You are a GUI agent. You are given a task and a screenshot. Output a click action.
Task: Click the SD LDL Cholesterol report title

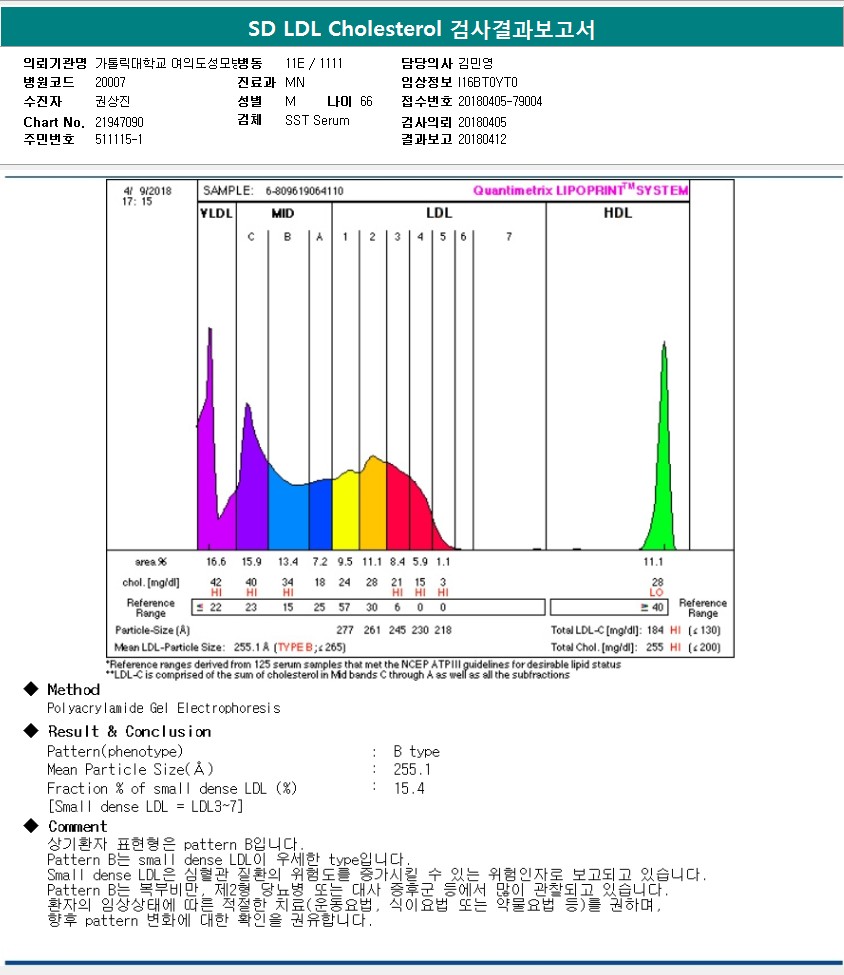point(421,29)
